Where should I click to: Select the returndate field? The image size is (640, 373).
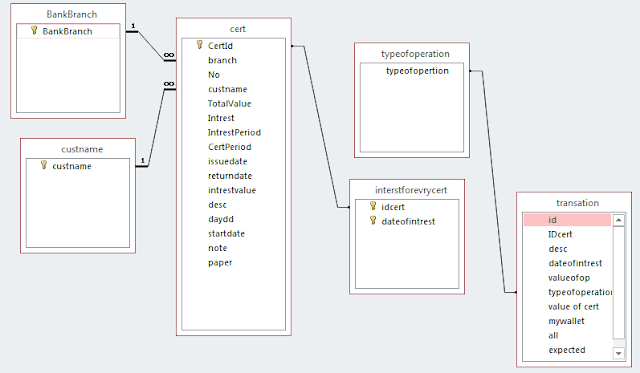230,176
